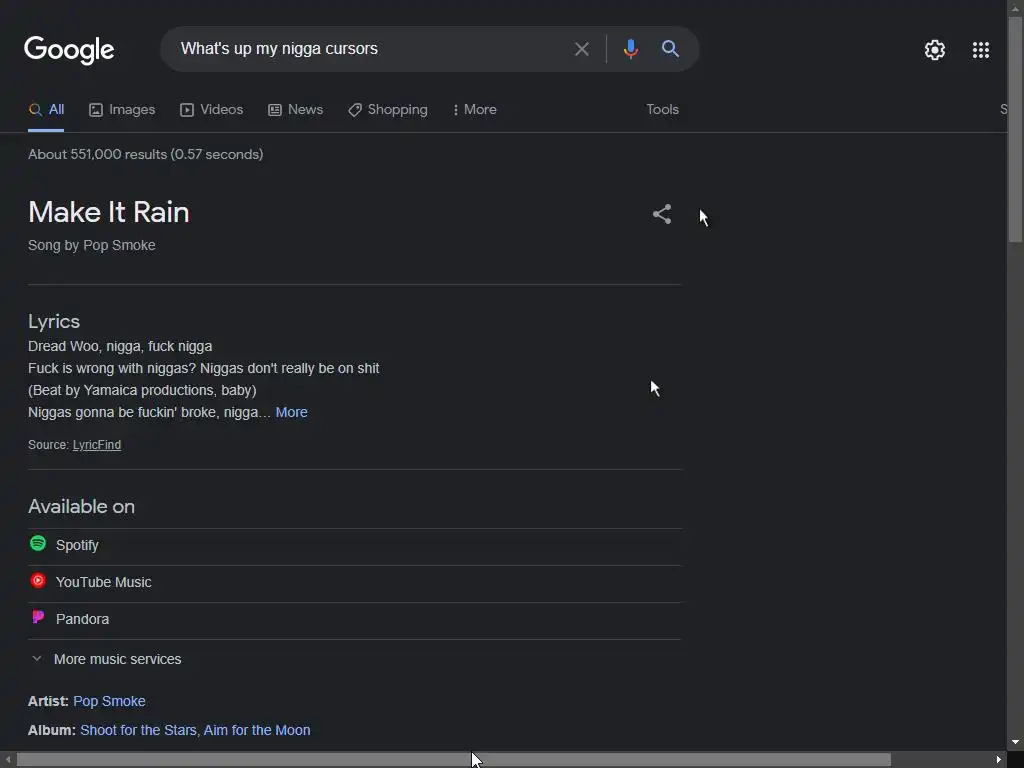
Task: Click the scroll left arrow
Action: coord(7,760)
